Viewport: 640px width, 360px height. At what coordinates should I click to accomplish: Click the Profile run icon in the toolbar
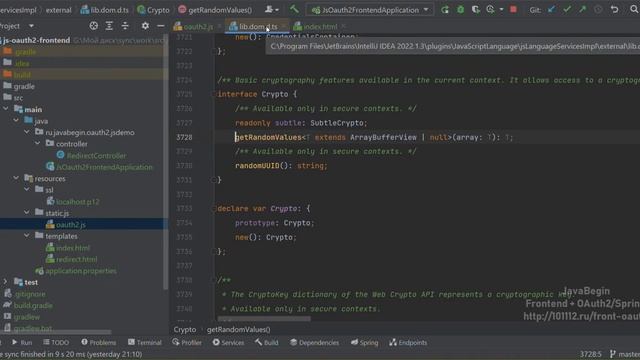point(490,9)
